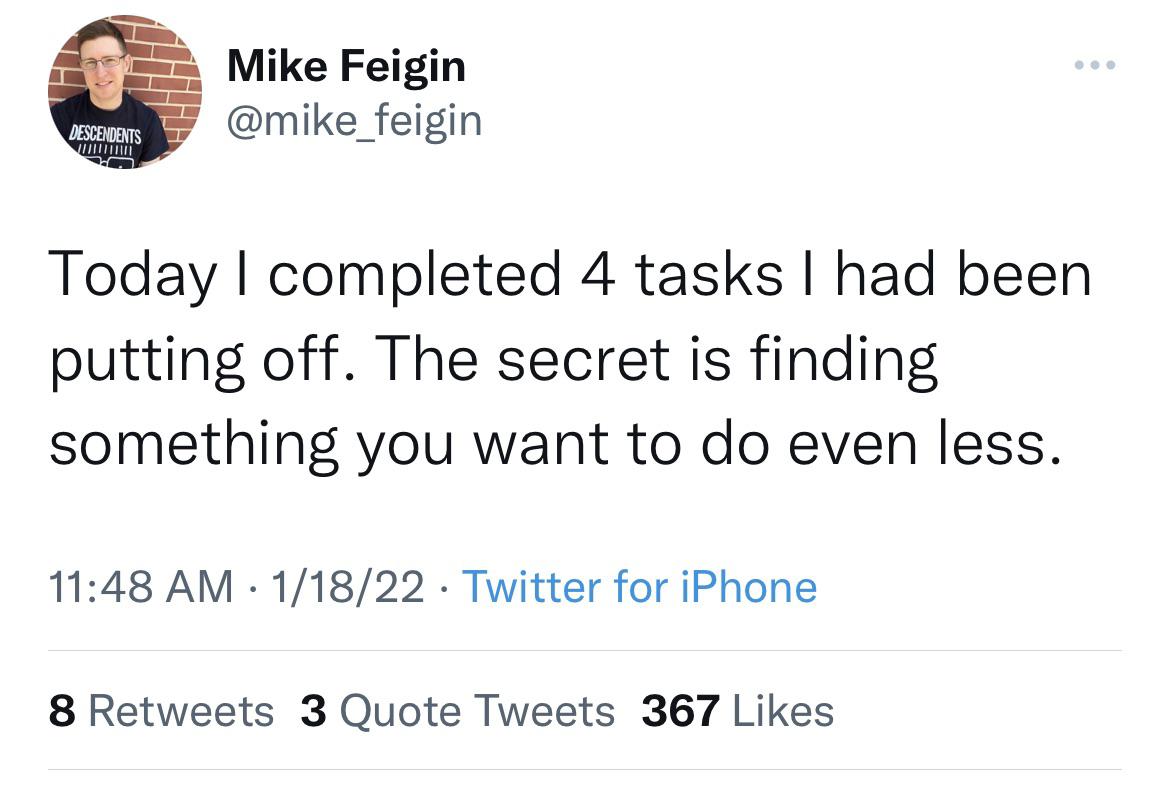This screenshot has height=786, width=1170.
Task: Click the 11:48 AM timestamp
Action: tap(141, 587)
